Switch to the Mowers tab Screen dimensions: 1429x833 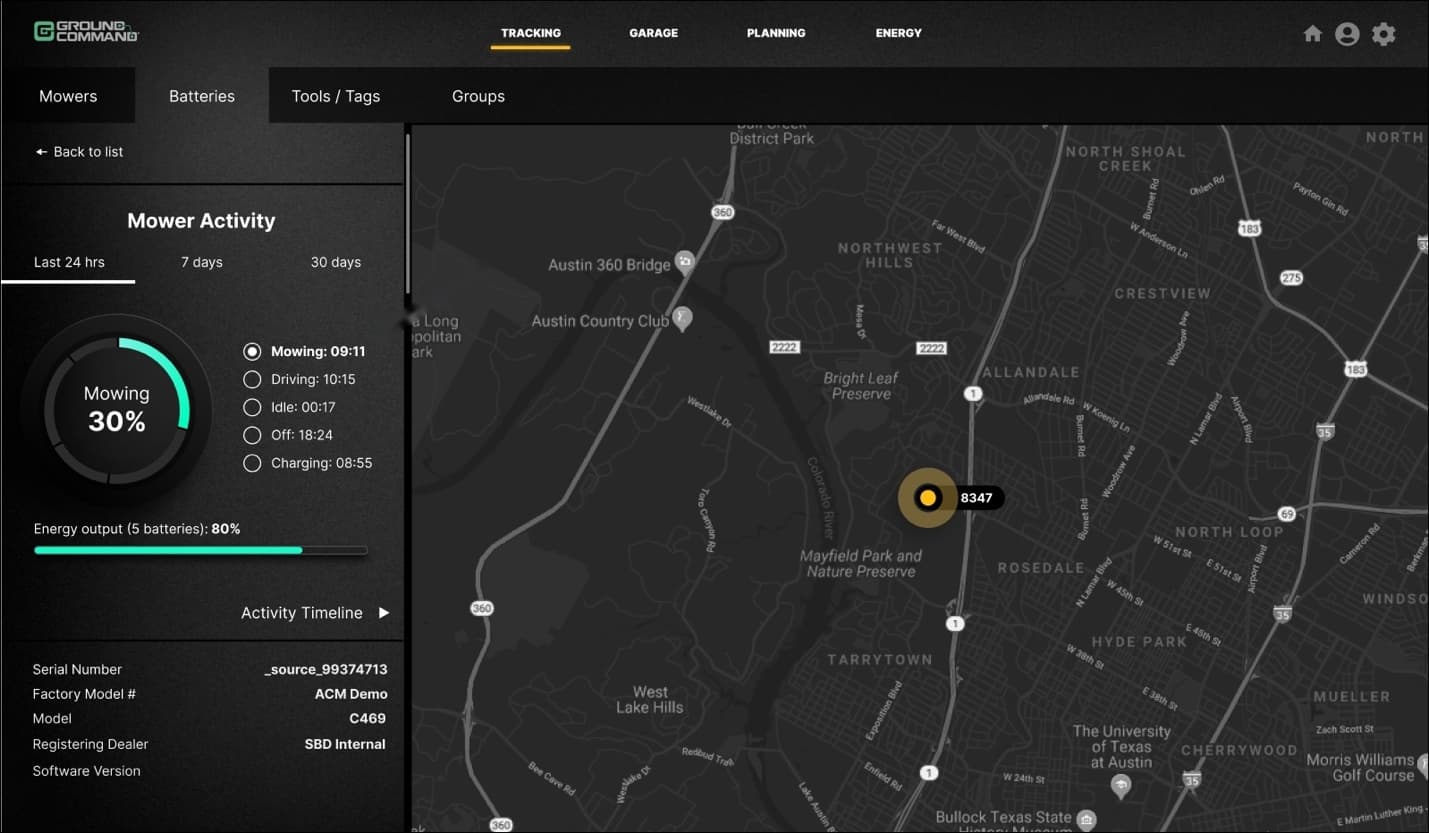click(68, 96)
